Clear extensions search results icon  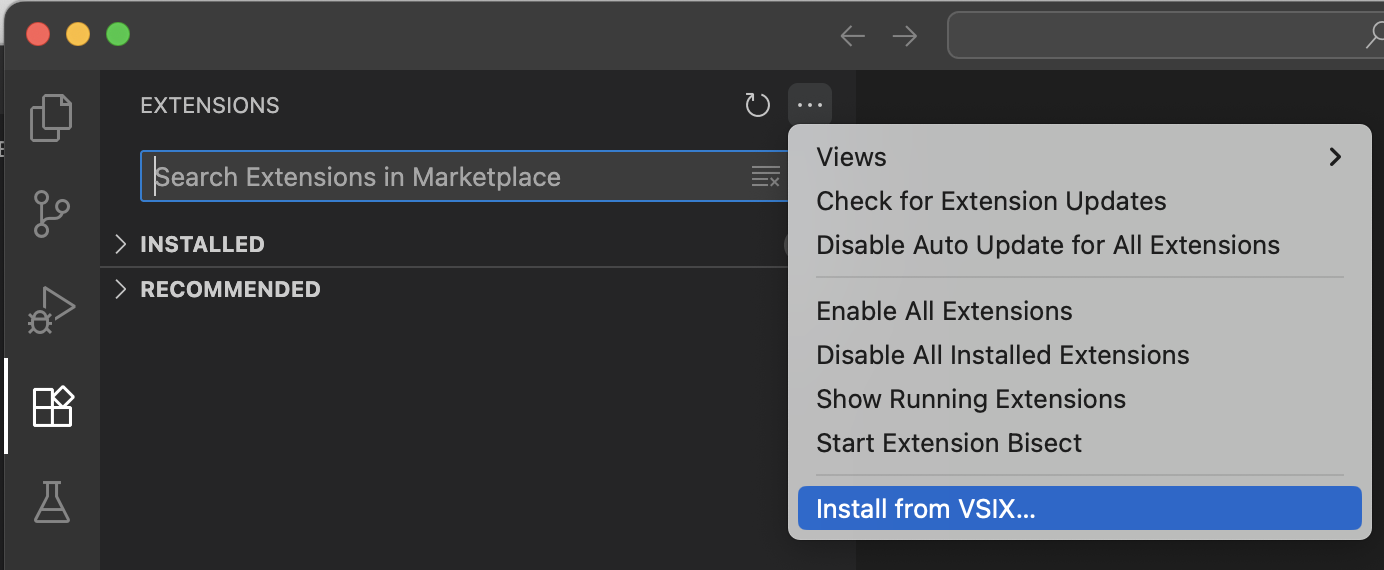pos(765,177)
